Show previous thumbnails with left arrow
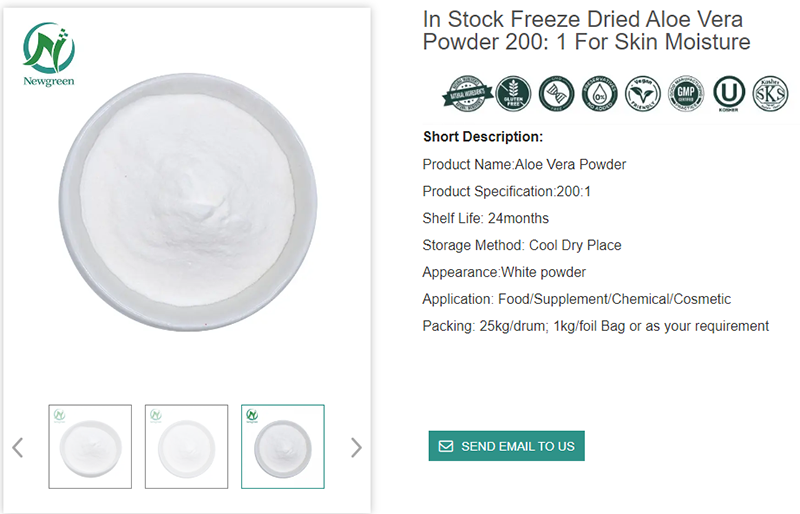 18,447
